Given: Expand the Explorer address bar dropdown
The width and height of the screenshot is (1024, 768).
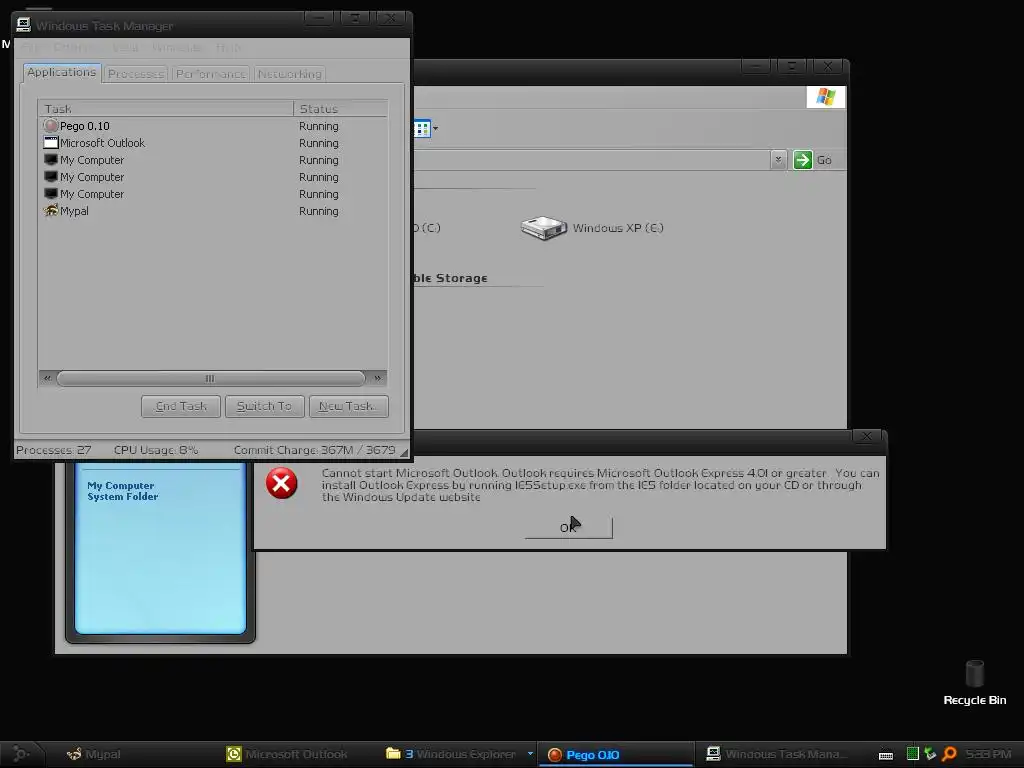Looking at the screenshot, I should point(778,160).
